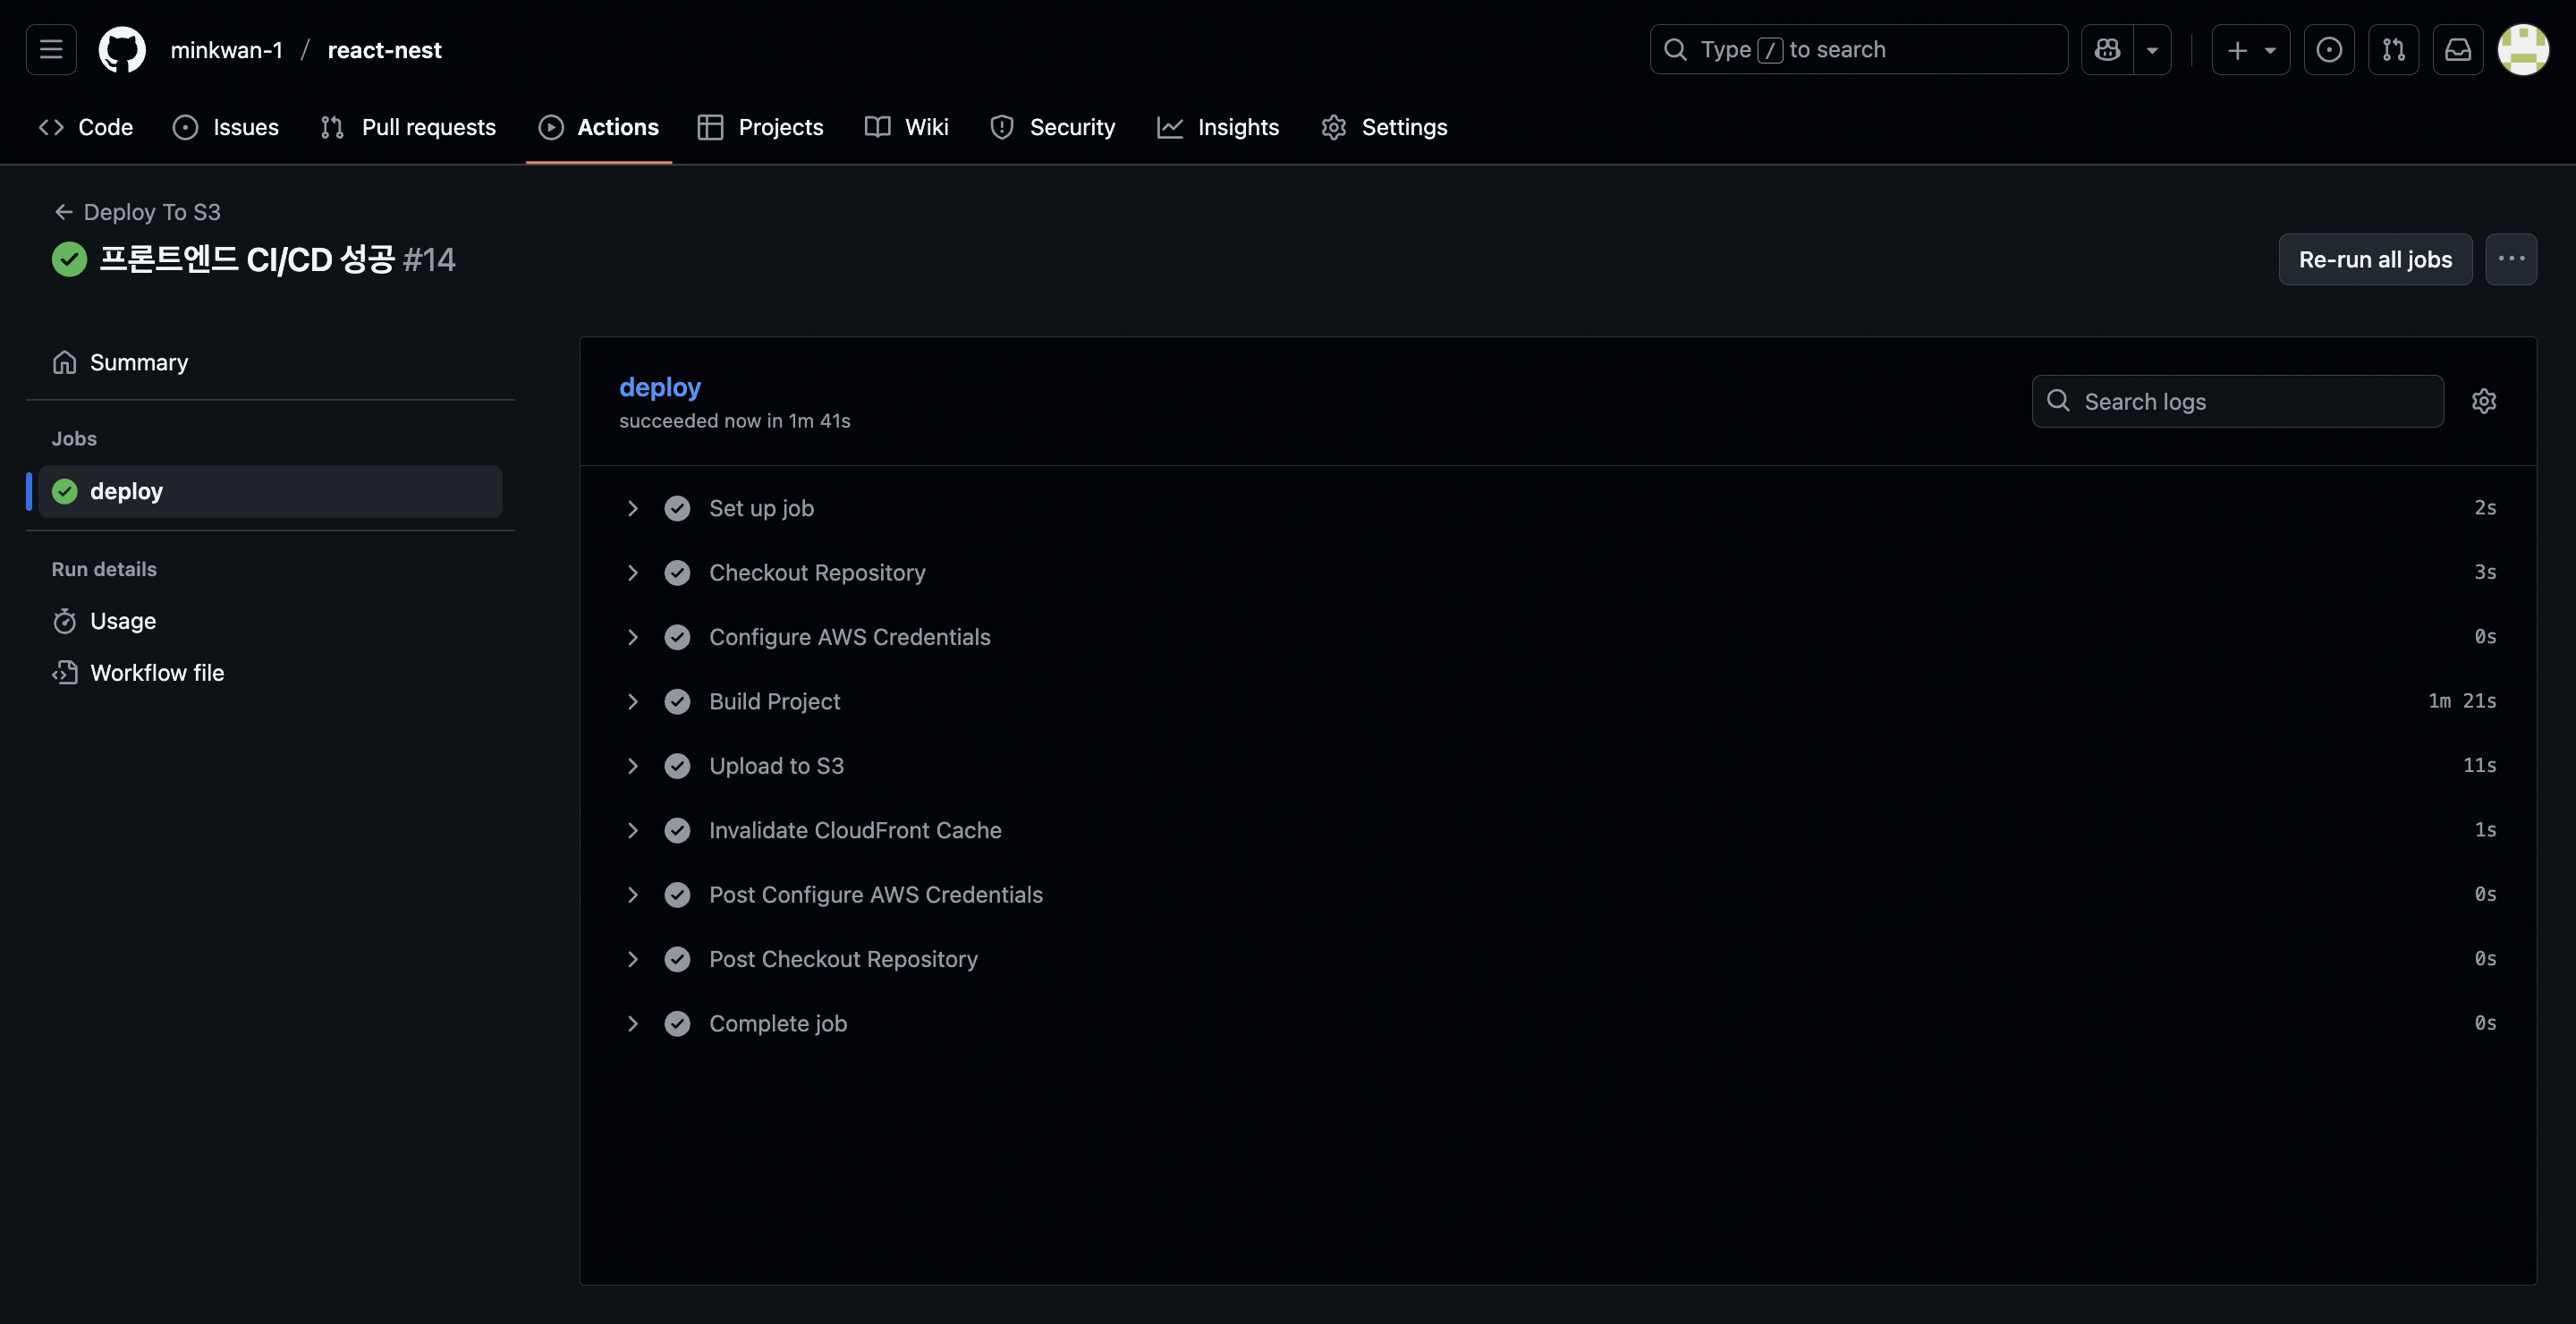Image resolution: width=2576 pixels, height=1324 pixels.
Task: Open the three-dots run options menu
Action: point(2511,259)
